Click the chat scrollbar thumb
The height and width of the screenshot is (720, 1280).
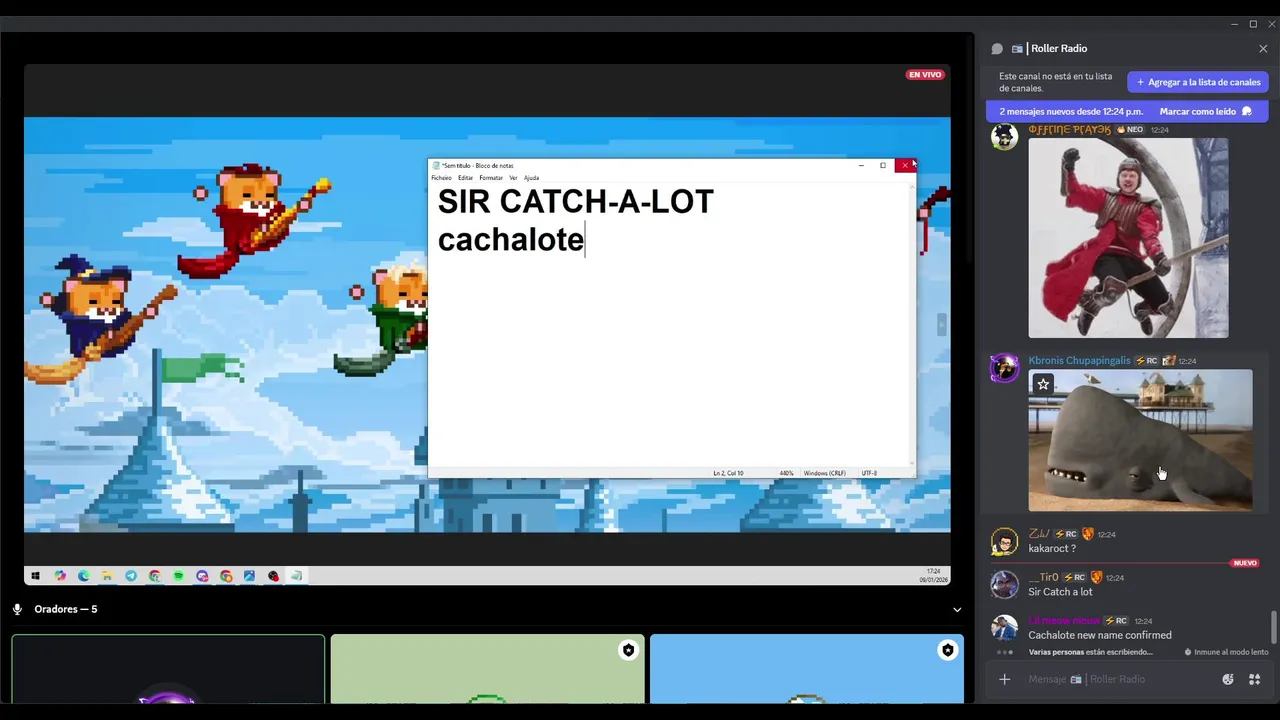pyautogui.click(x=1273, y=627)
